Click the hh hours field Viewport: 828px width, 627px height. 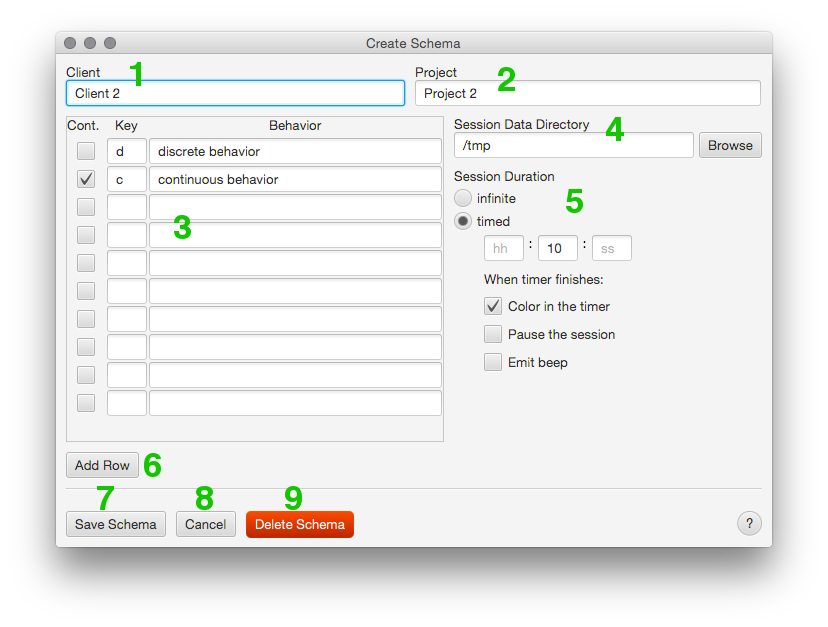503,247
